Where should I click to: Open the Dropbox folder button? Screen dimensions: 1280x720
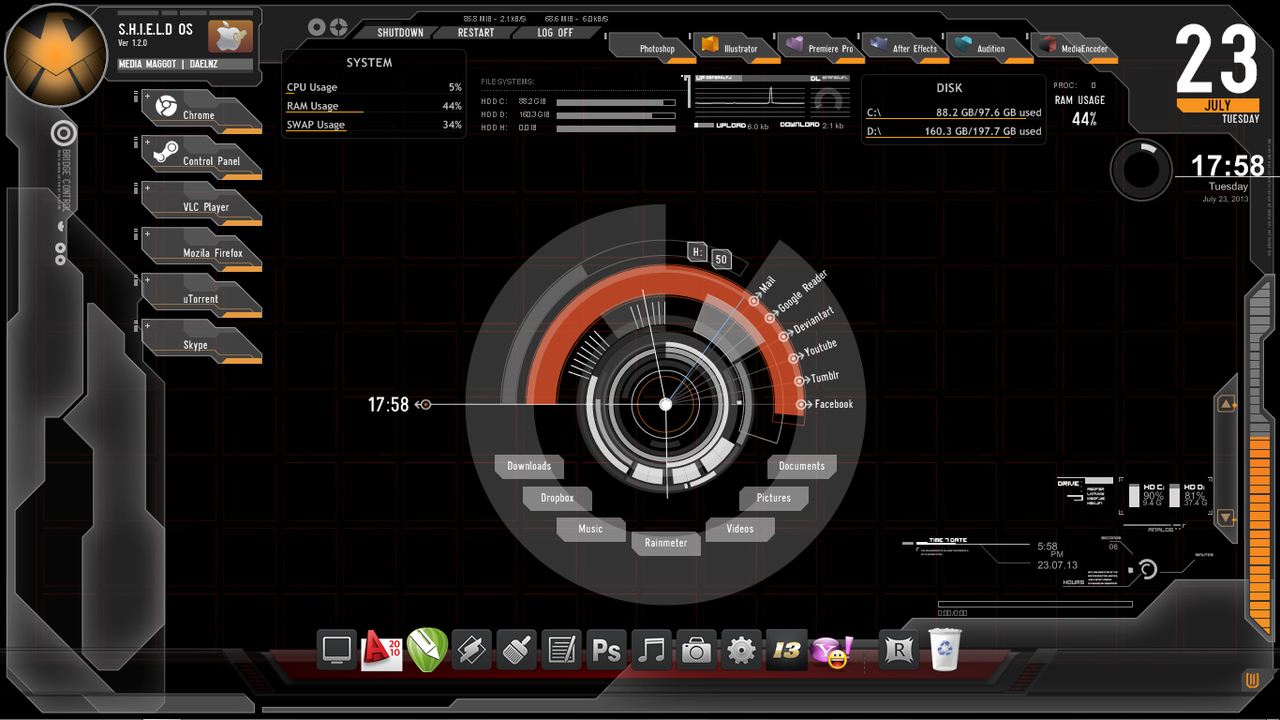557,498
